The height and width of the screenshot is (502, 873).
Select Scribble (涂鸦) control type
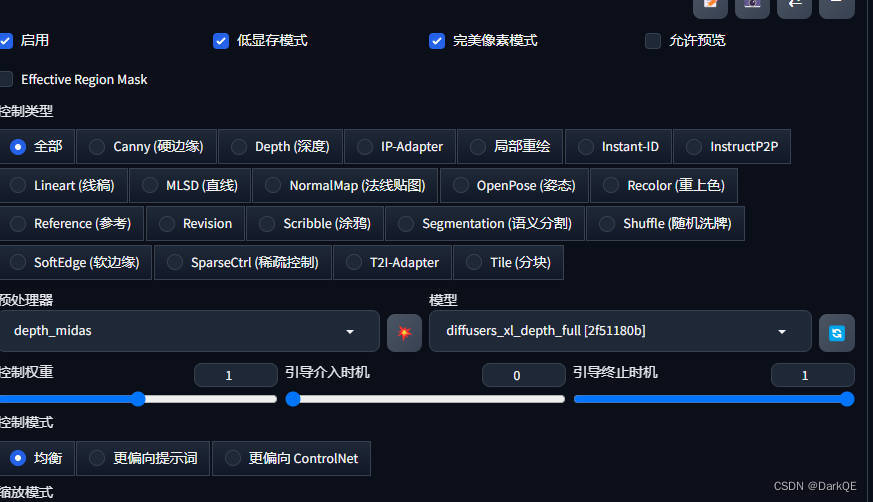(315, 224)
